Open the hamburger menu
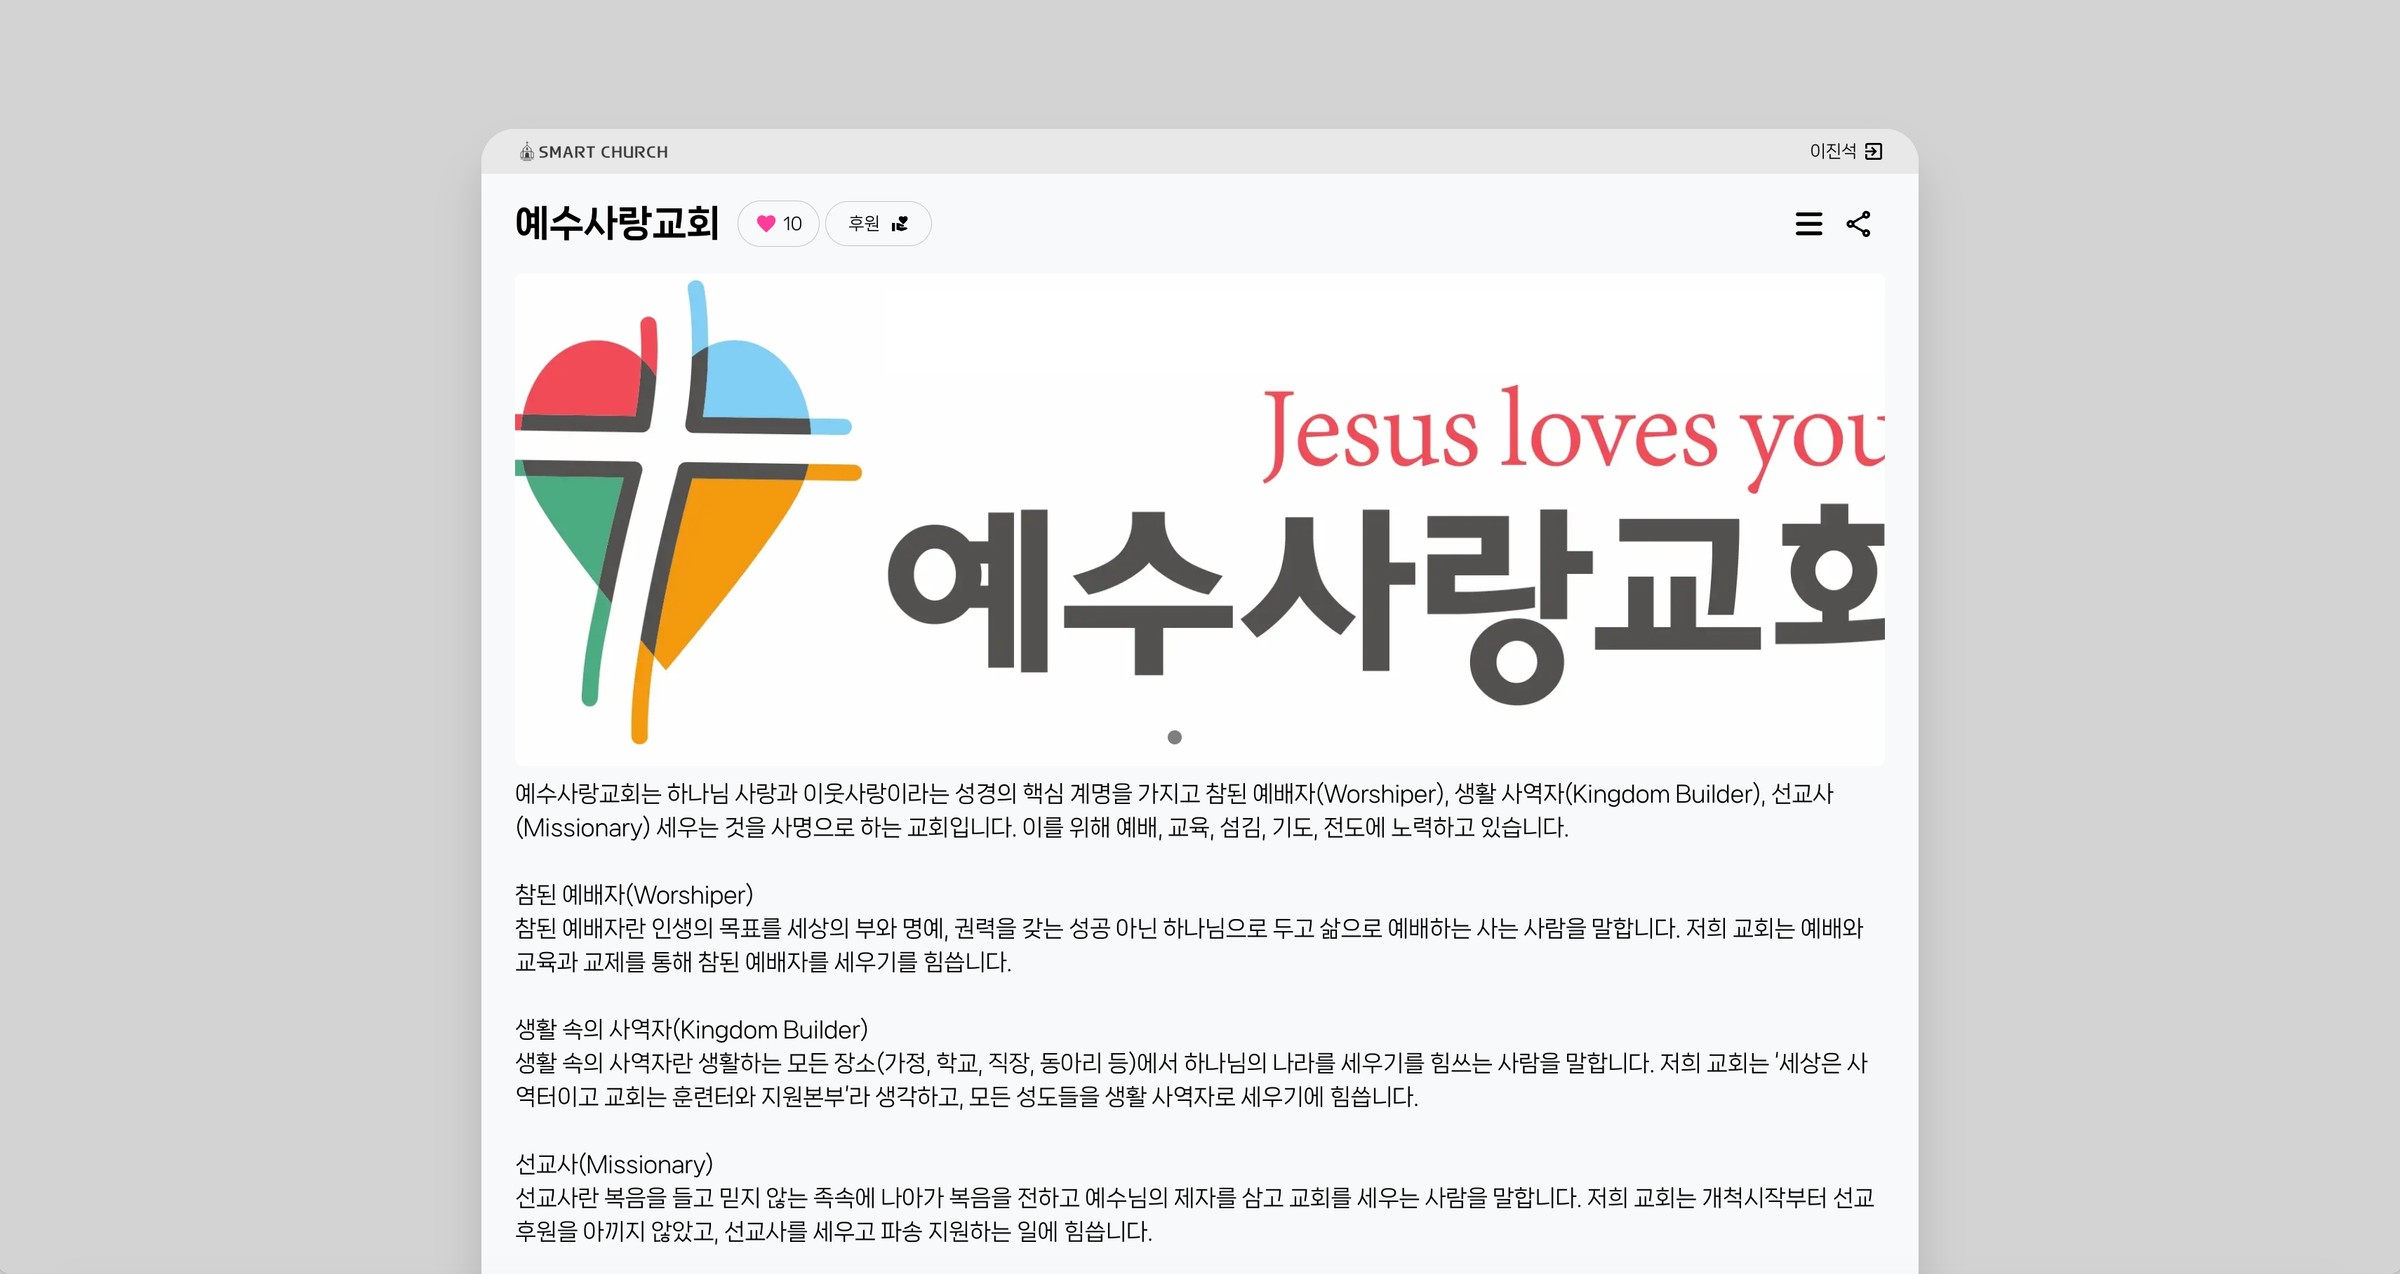2400x1274 pixels. [x=1808, y=224]
